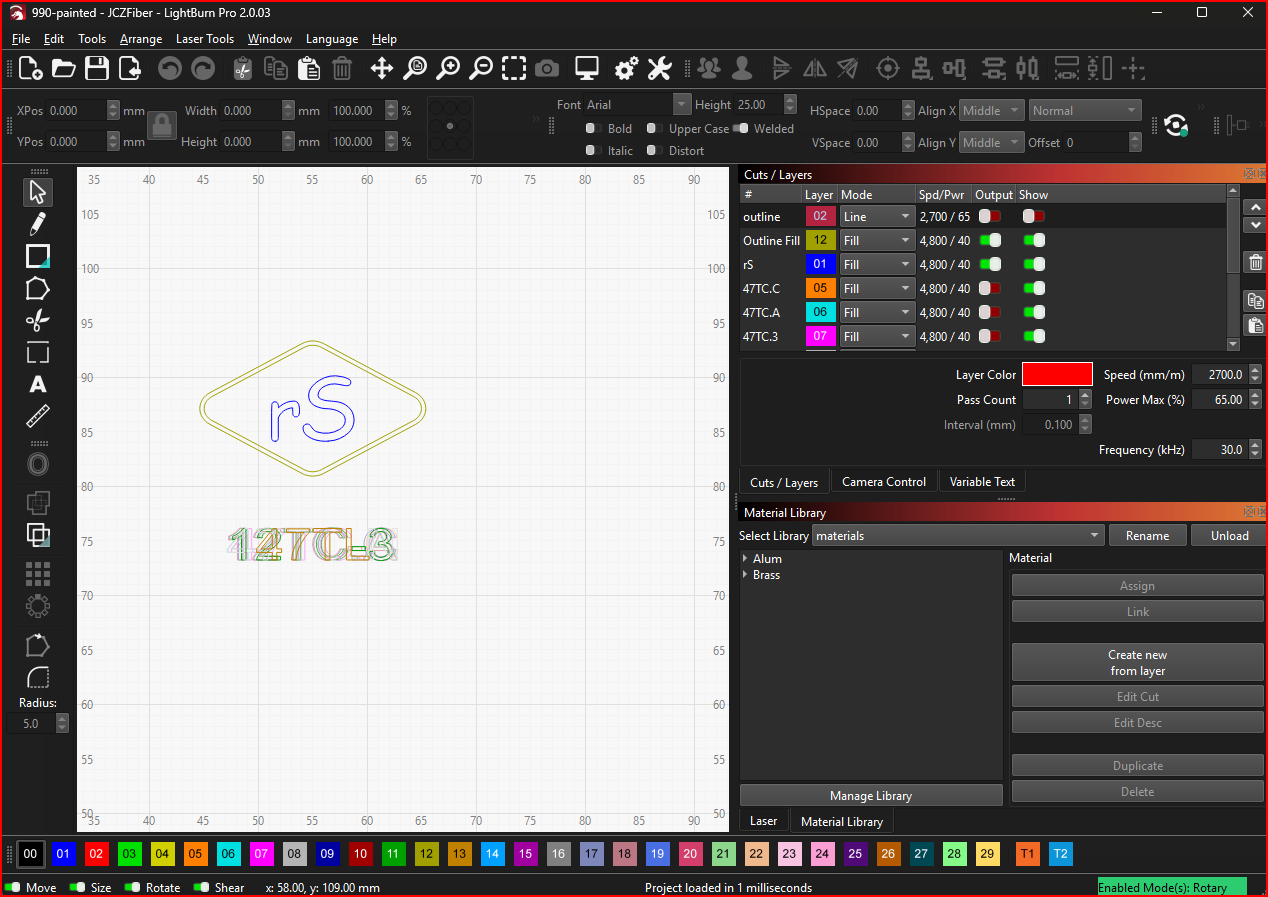Open the camera capture icon
The height and width of the screenshot is (897, 1268).
[547, 68]
